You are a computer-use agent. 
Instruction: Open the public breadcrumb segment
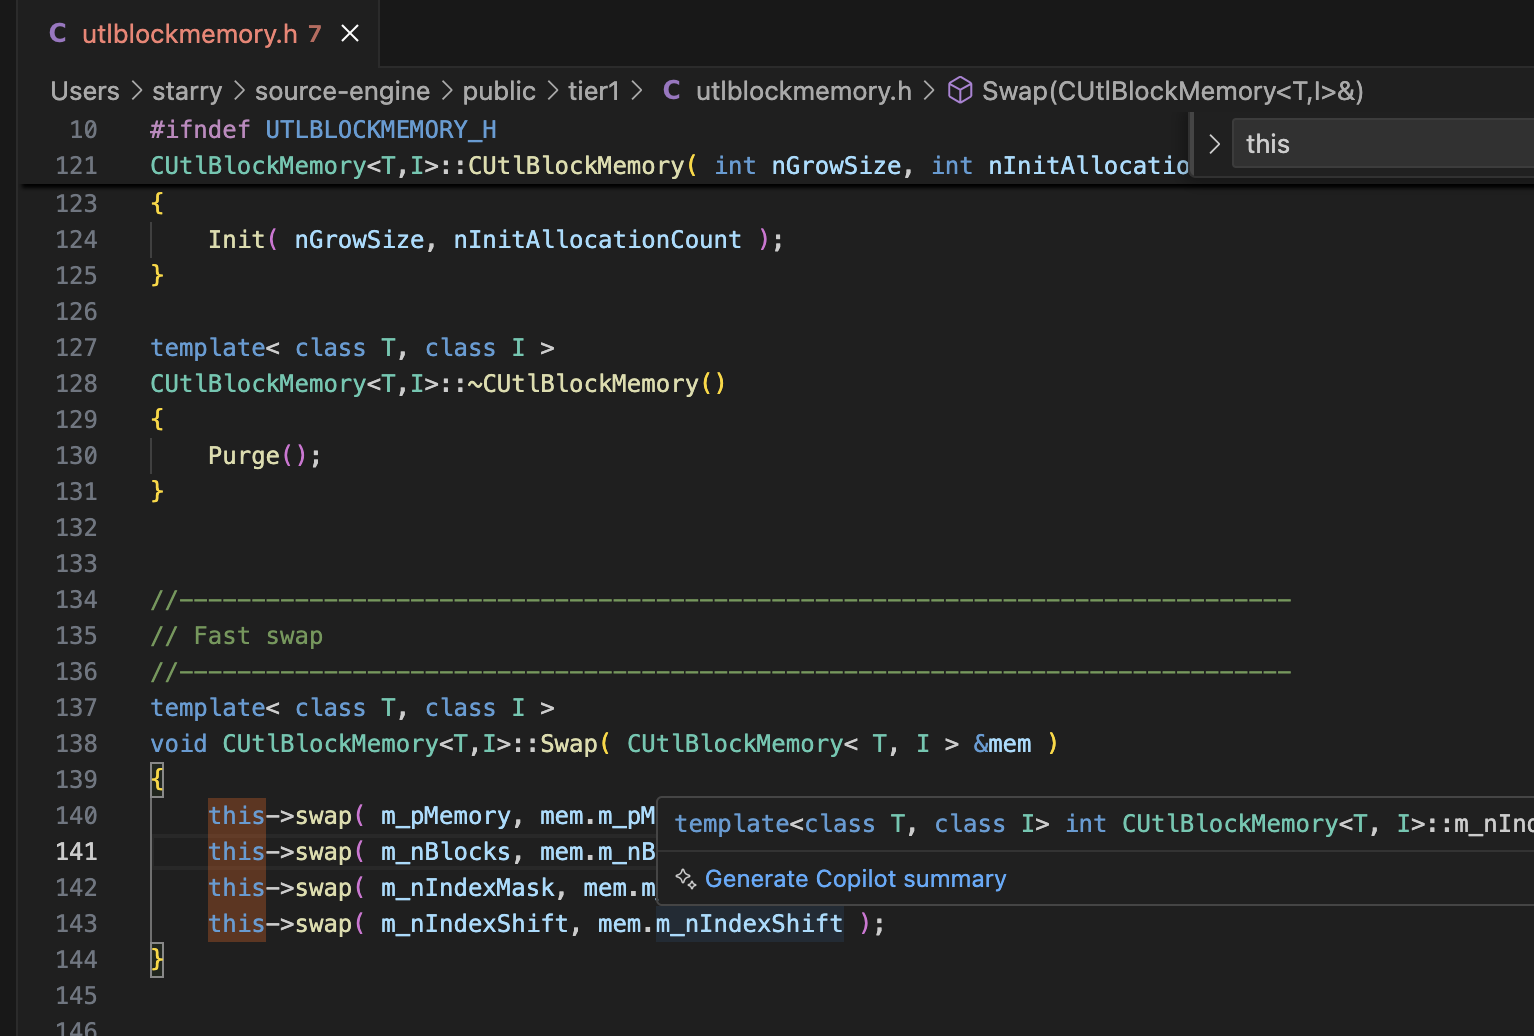(499, 91)
